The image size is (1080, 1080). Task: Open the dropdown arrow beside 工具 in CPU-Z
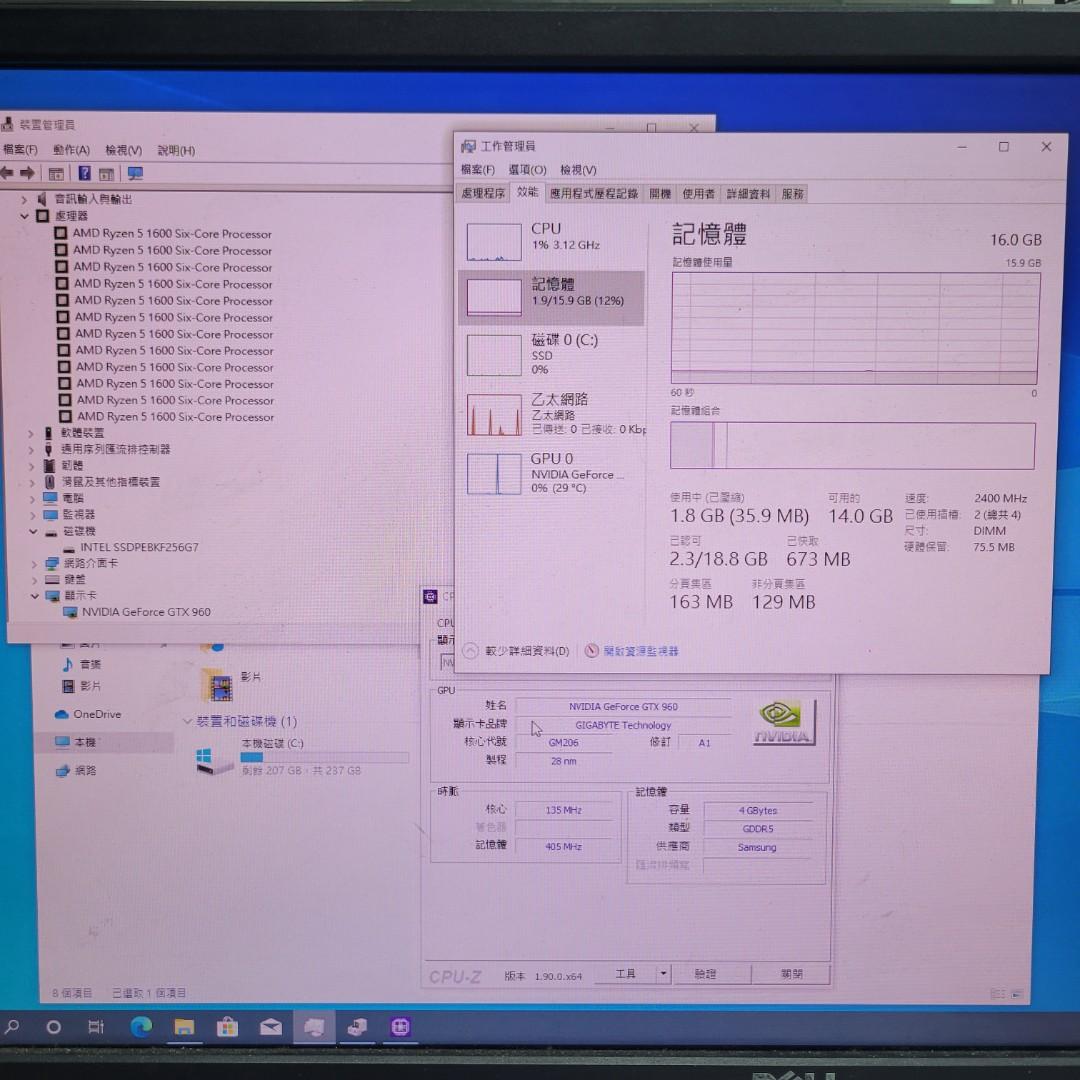point(663,974)
